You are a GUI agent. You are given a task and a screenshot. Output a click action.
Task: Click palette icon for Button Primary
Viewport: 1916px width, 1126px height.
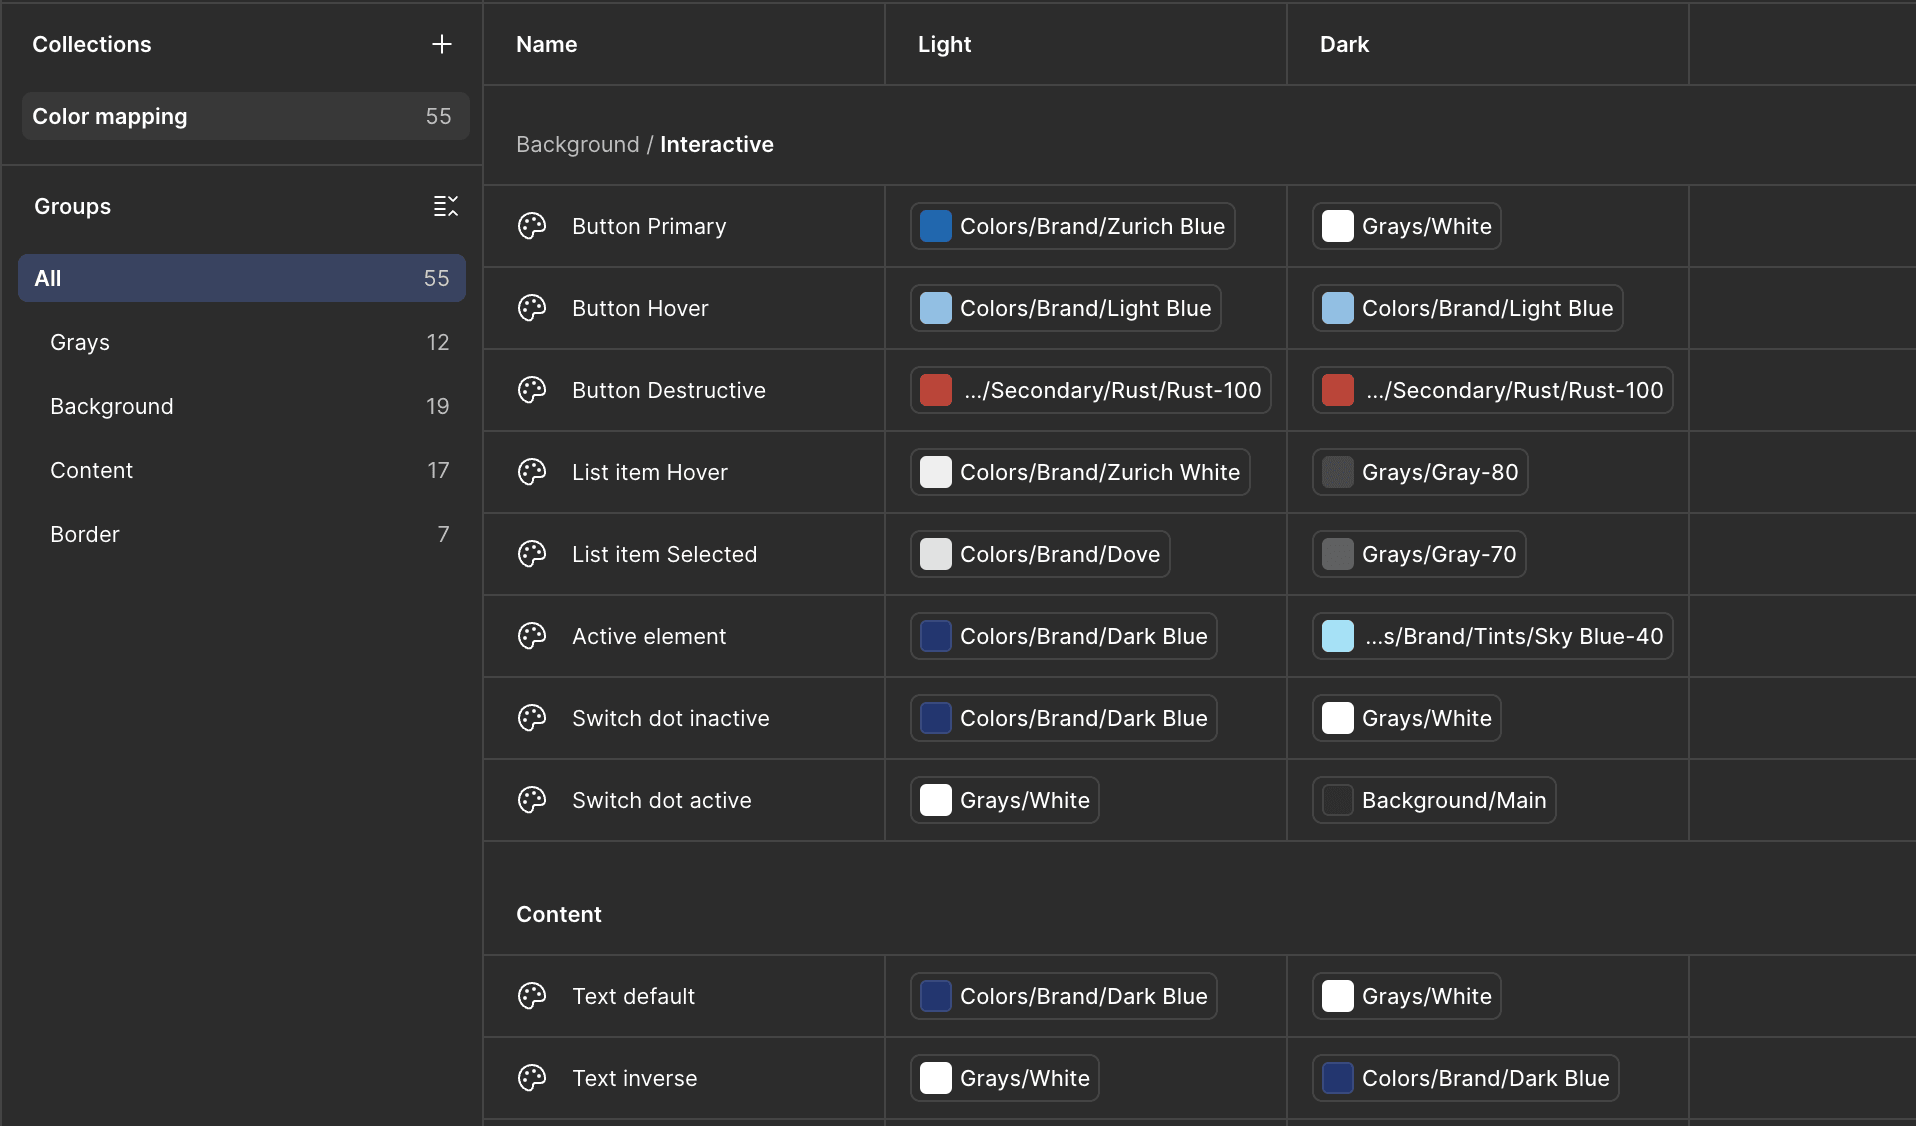coord(532,226)
